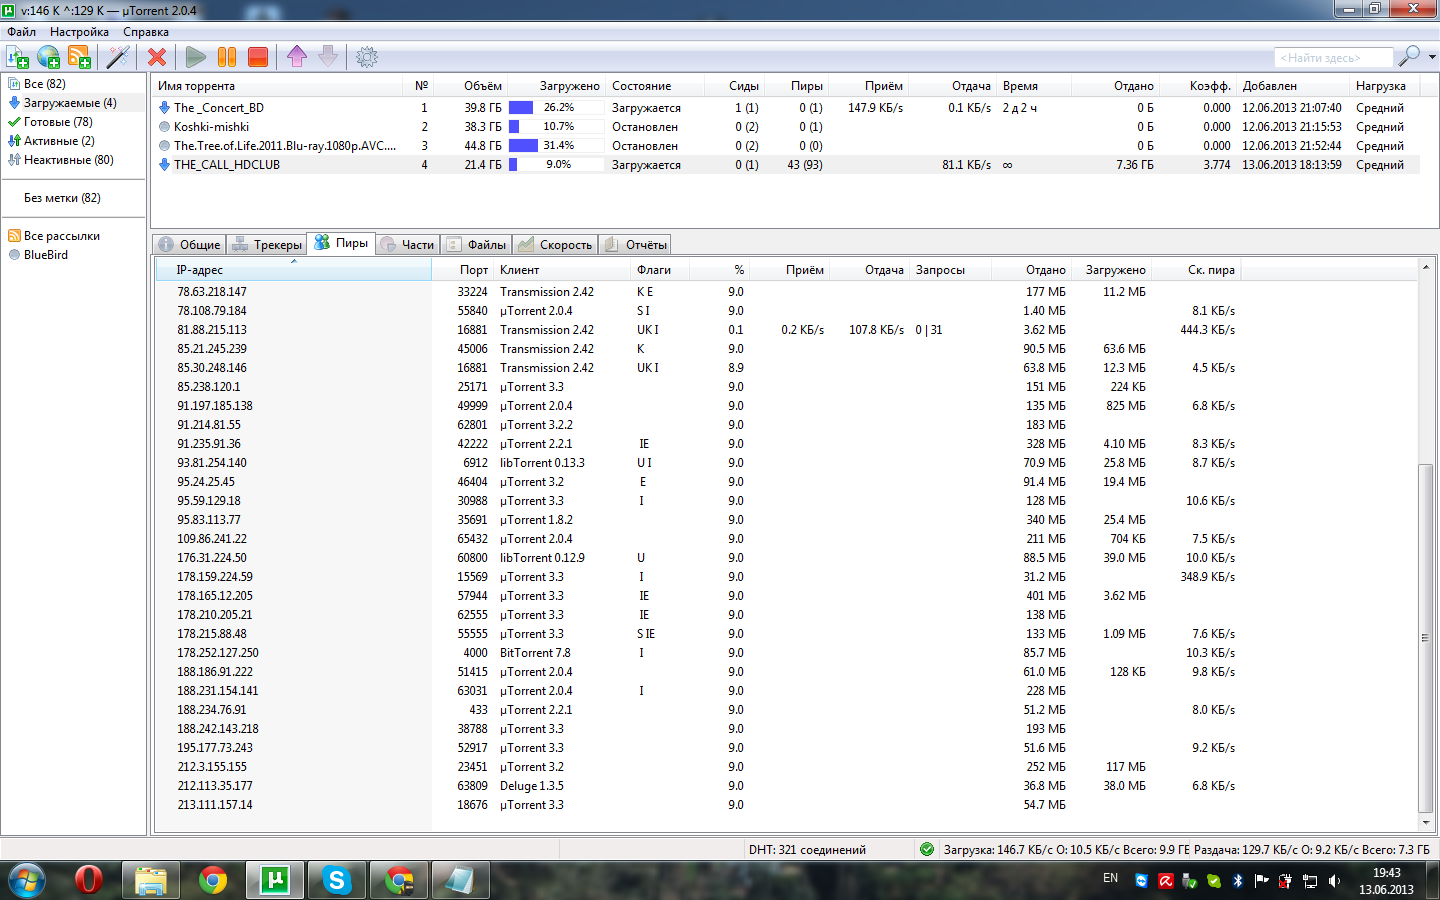Screen dimensions: 1440x900
Task: Open Skype from the taskbar
Action: (337, 880)
